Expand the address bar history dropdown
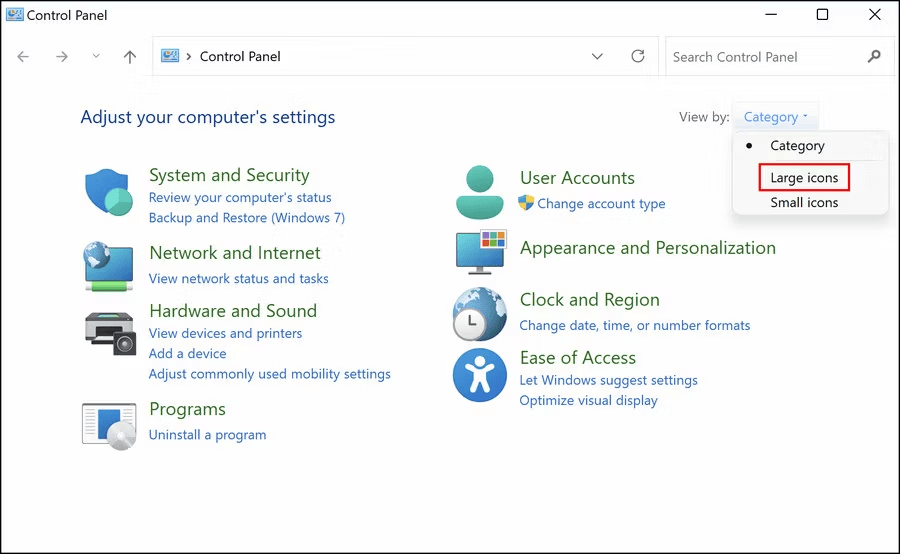This screenshot has height=554, width=900. [x=597, y=56]
